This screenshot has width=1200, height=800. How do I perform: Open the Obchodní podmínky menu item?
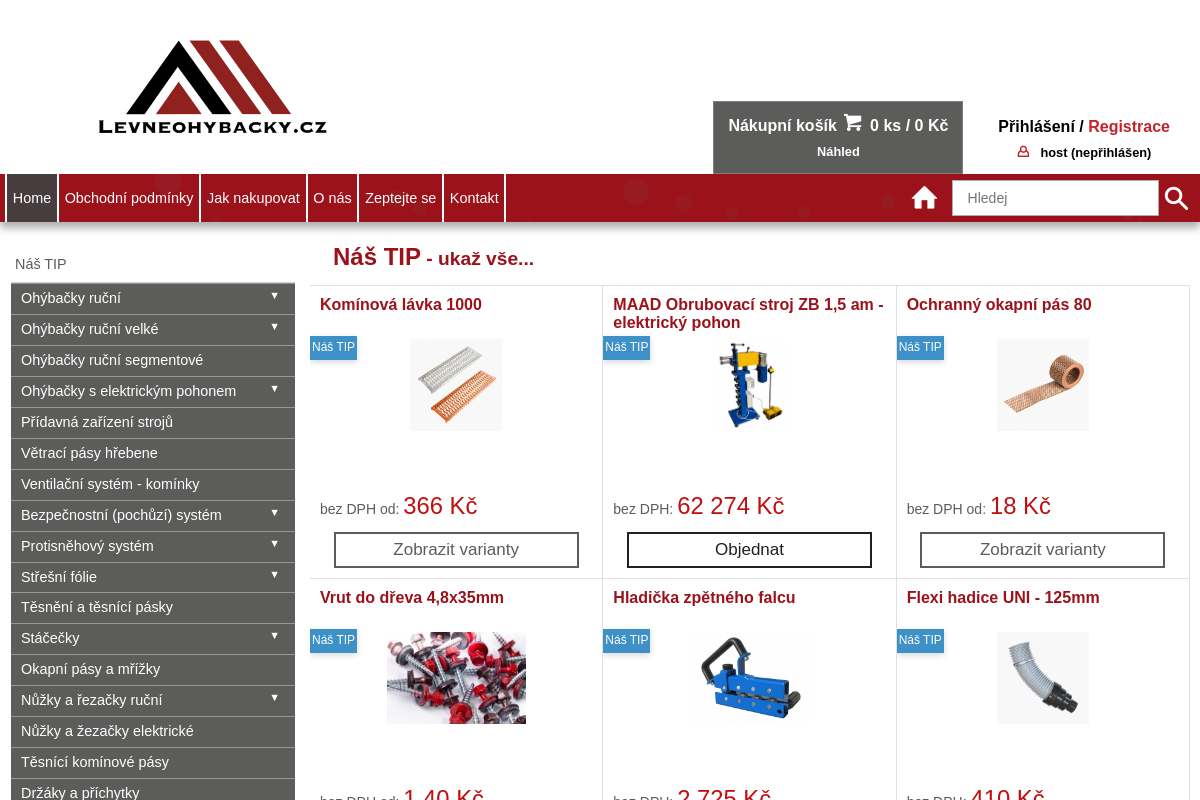click(x=129, y=198)
